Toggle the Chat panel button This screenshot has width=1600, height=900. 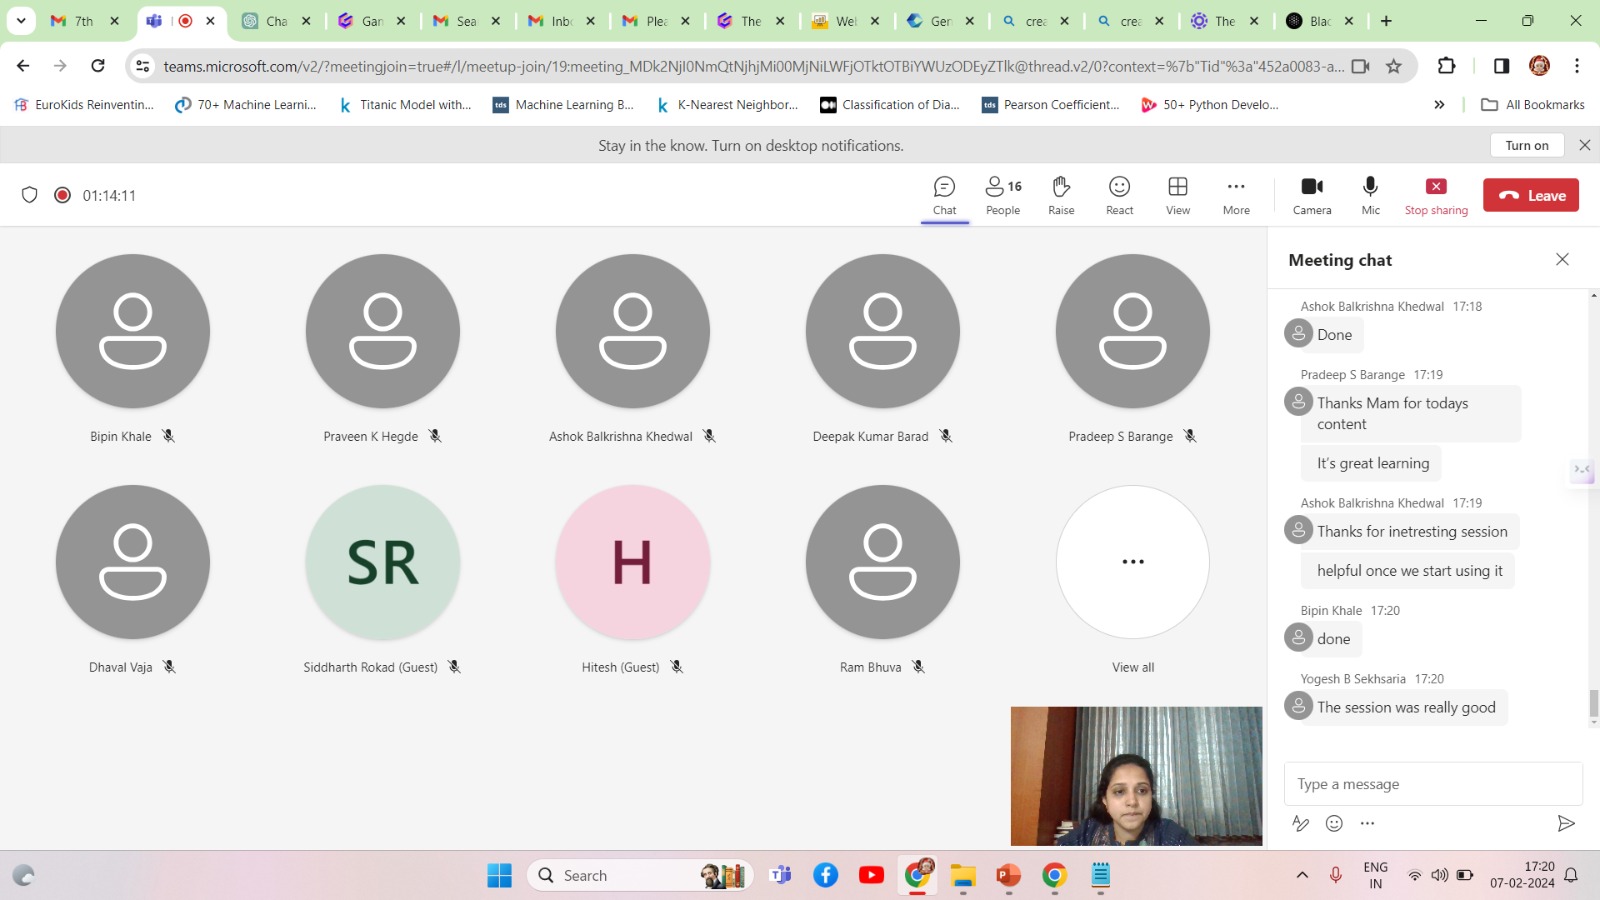[x=945, y=195]
